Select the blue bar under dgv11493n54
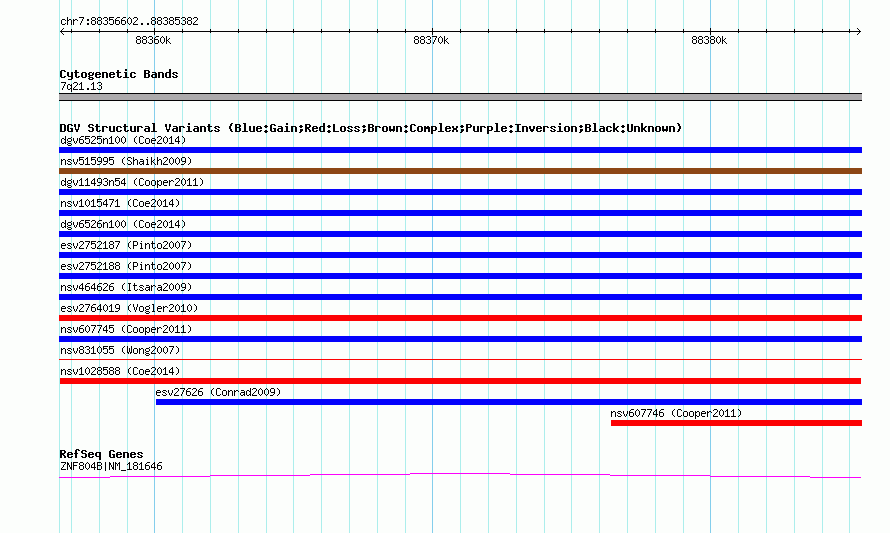Viewport: 890px width, 533px height. point(460,192)
